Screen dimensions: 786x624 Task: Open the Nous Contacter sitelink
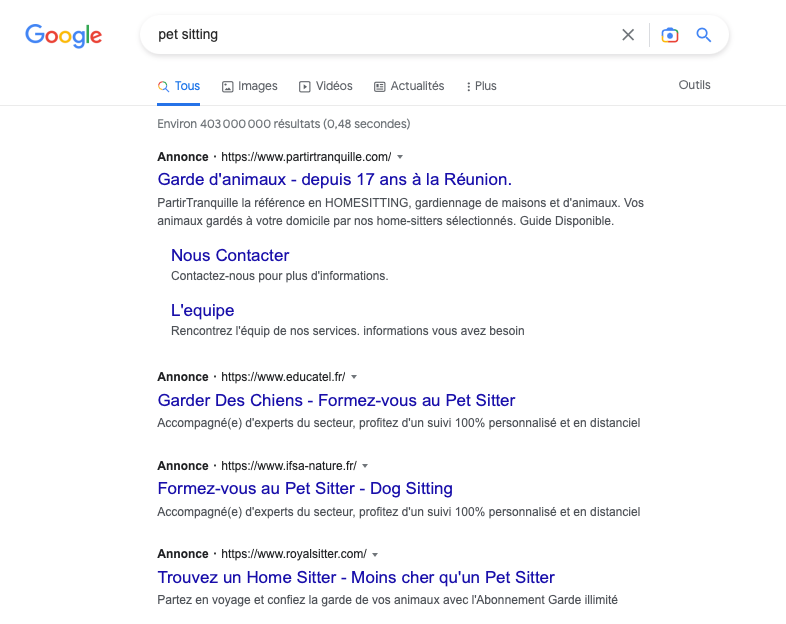[230, 256]
